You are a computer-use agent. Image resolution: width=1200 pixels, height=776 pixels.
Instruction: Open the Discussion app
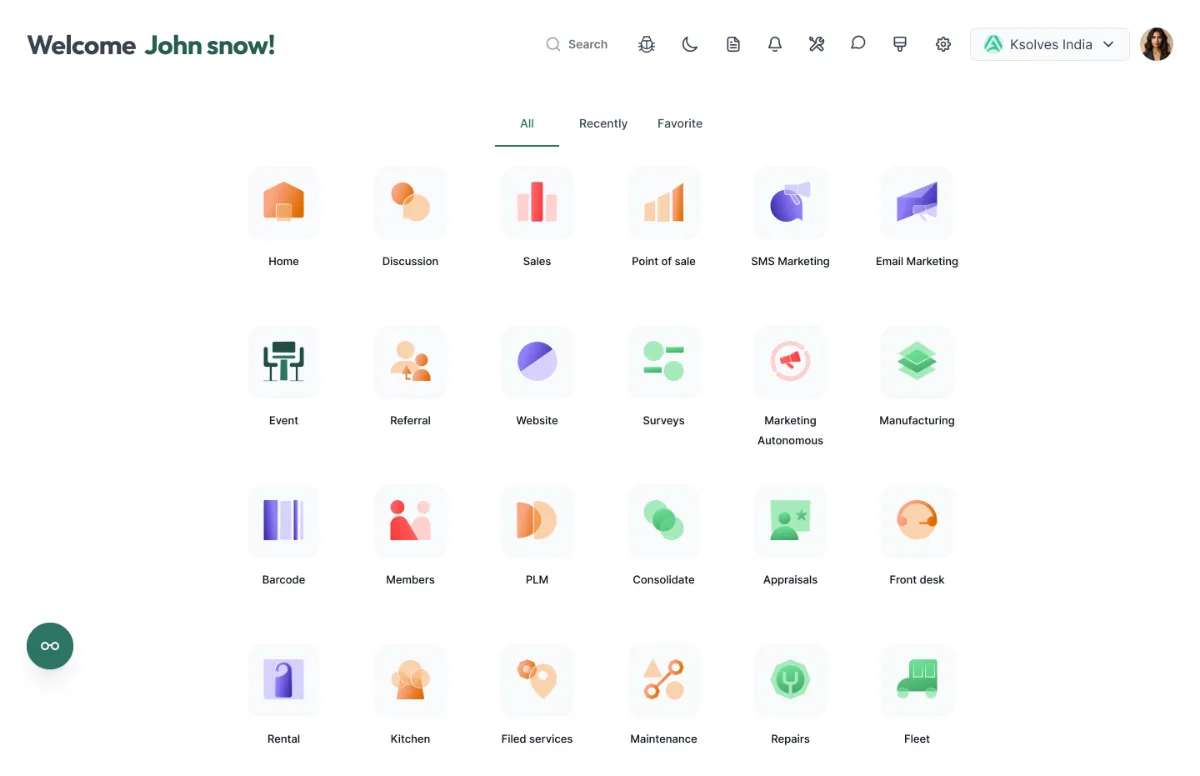410,202
